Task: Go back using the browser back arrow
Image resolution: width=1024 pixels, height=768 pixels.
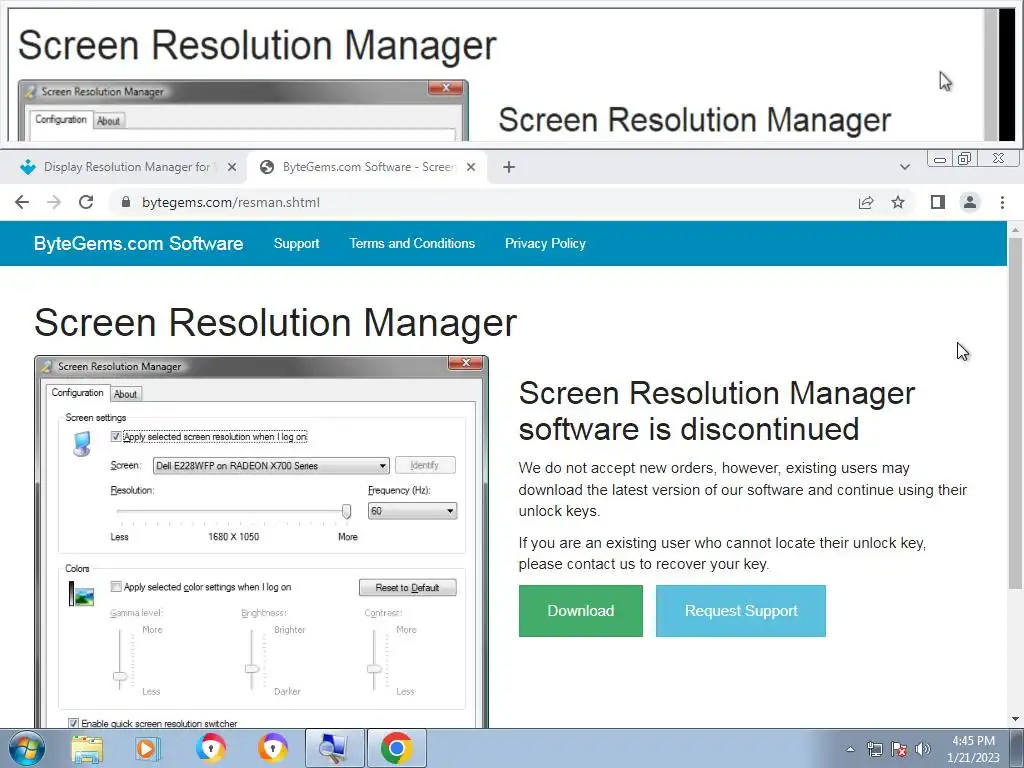Action: click(x=22, y=202)
